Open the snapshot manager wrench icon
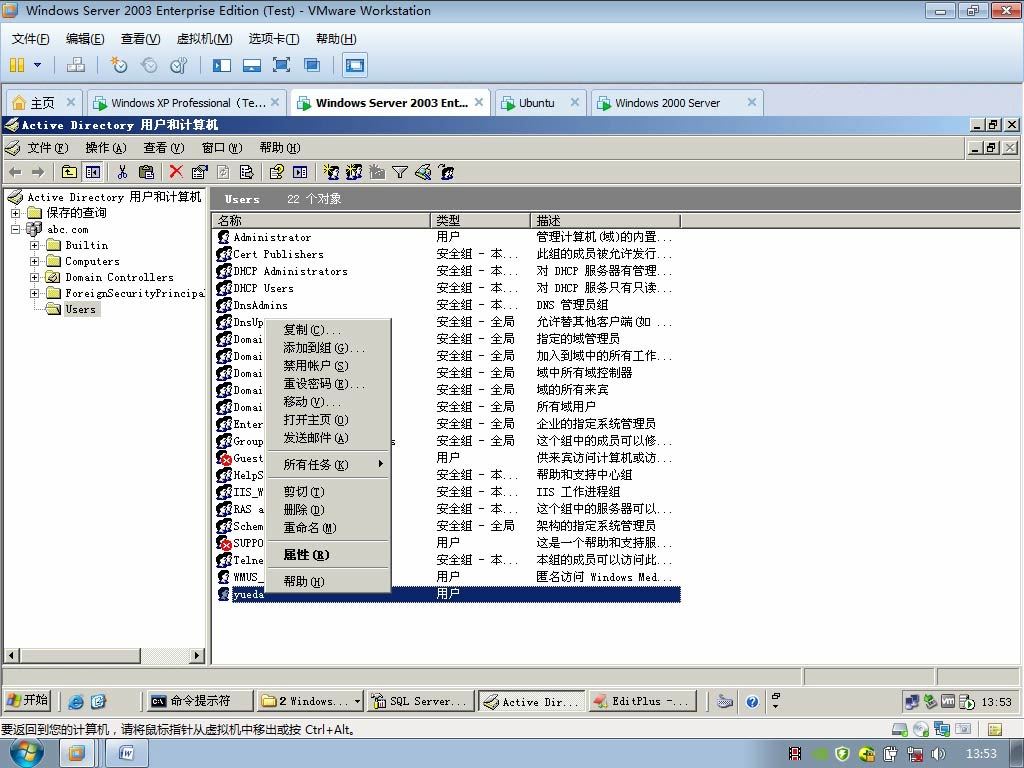 click(178, 65)
